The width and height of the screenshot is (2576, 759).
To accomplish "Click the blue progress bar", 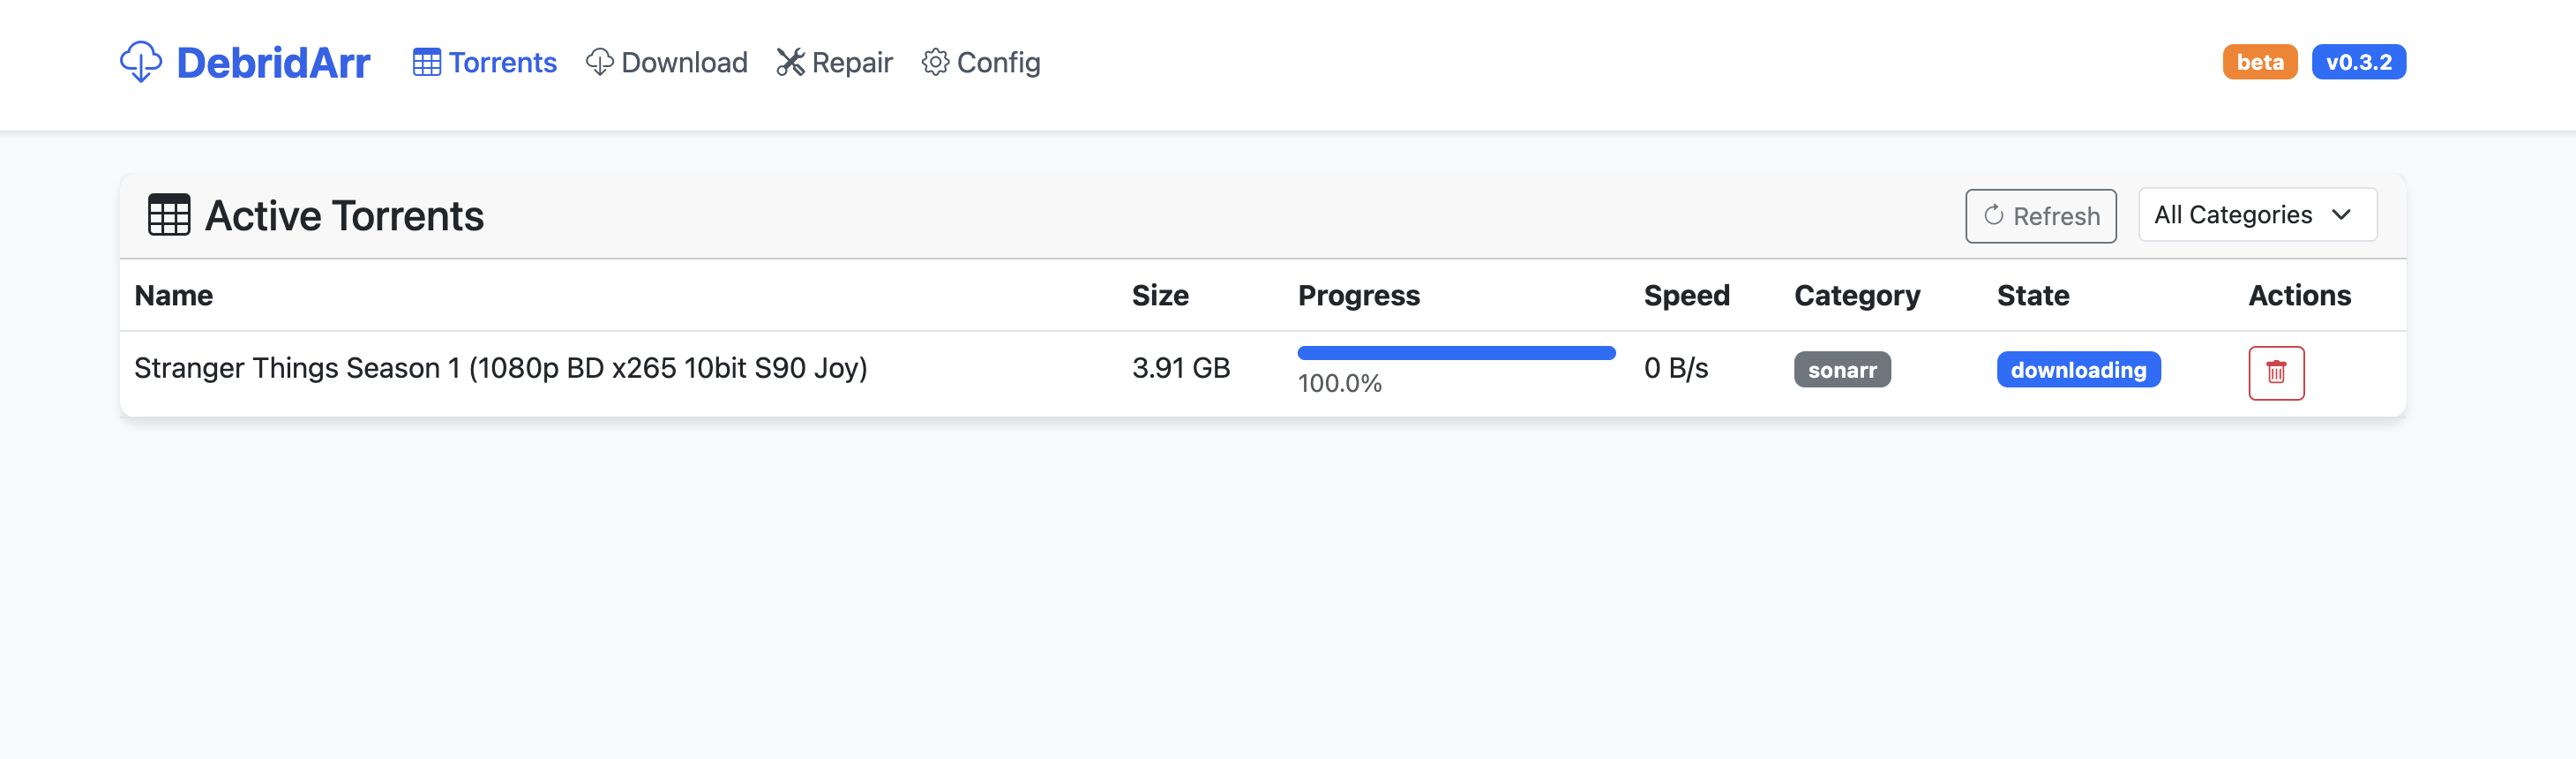I will coord(1455,353).
